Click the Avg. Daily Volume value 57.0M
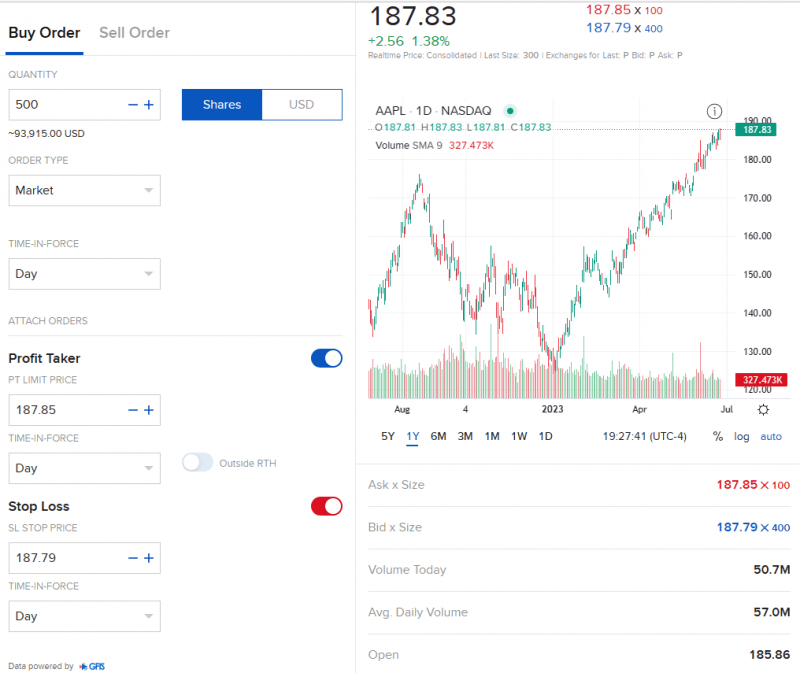This screenshot has height=673, width=800. (771, 612)
